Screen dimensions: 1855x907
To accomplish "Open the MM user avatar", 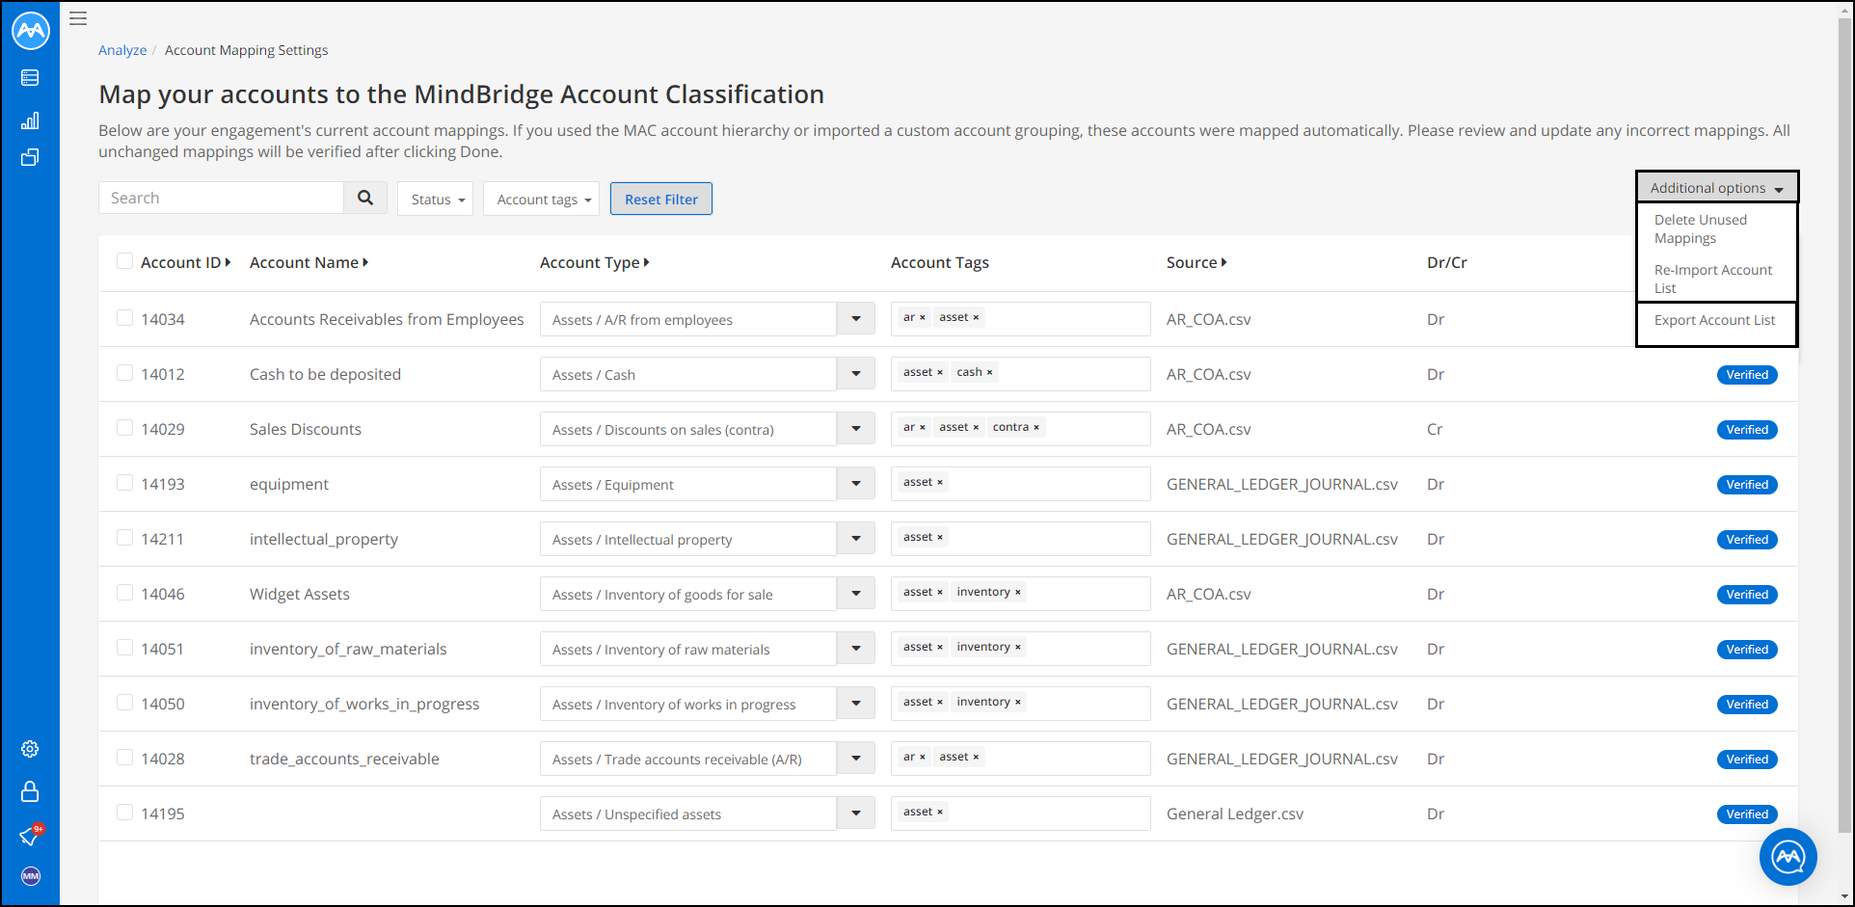I will point(31,876).
